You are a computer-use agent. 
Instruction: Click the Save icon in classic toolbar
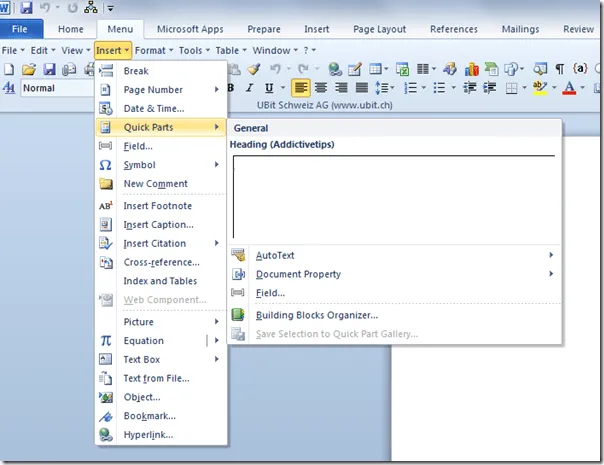[x=49, y=69]
